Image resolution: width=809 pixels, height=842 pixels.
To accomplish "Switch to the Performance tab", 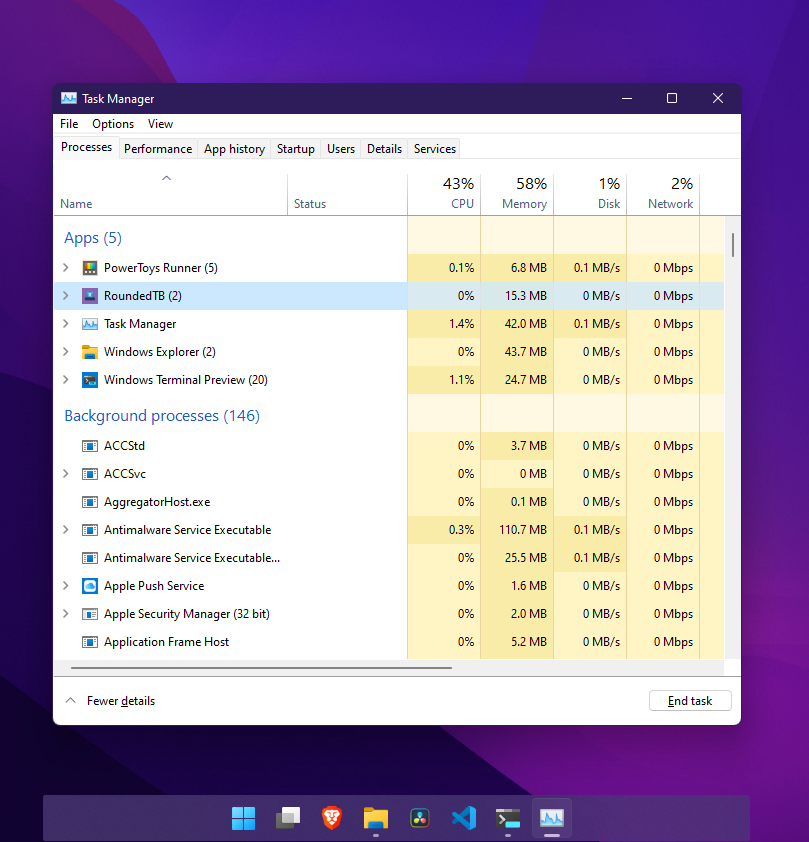I will [x=158, y=149].
